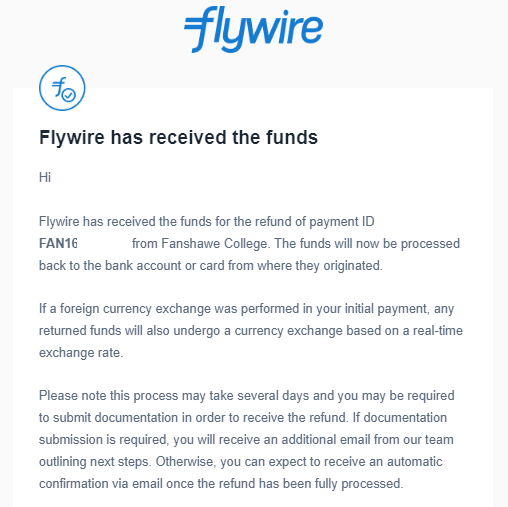Click the line starting 'Please note this process'
This screenshot has height=507, width=508.
pyautogui.click(x=247, y=396)
